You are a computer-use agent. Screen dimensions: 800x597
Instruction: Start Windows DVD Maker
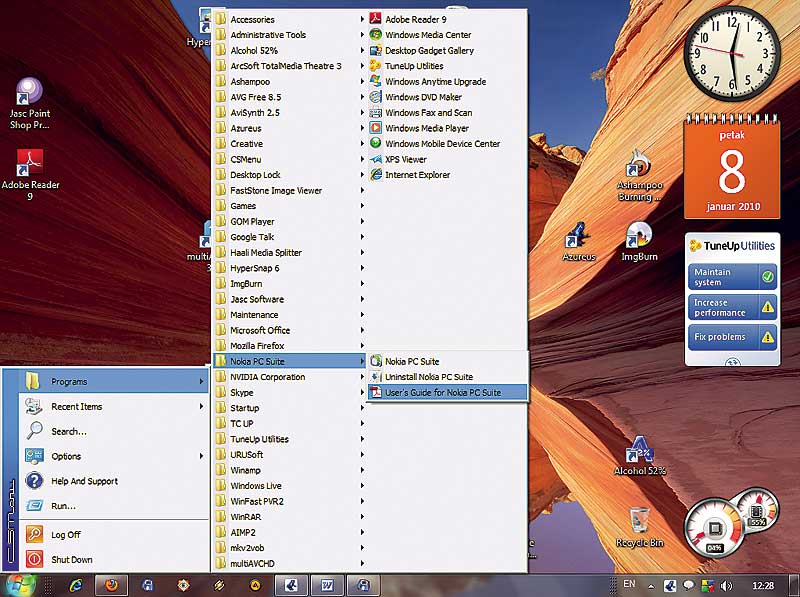pos(446,97)
